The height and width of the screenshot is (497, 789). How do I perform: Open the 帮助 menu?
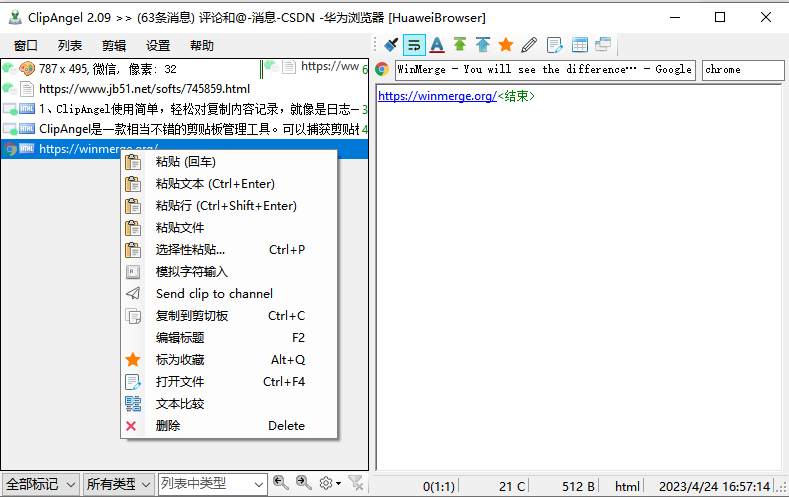point(202,46)
